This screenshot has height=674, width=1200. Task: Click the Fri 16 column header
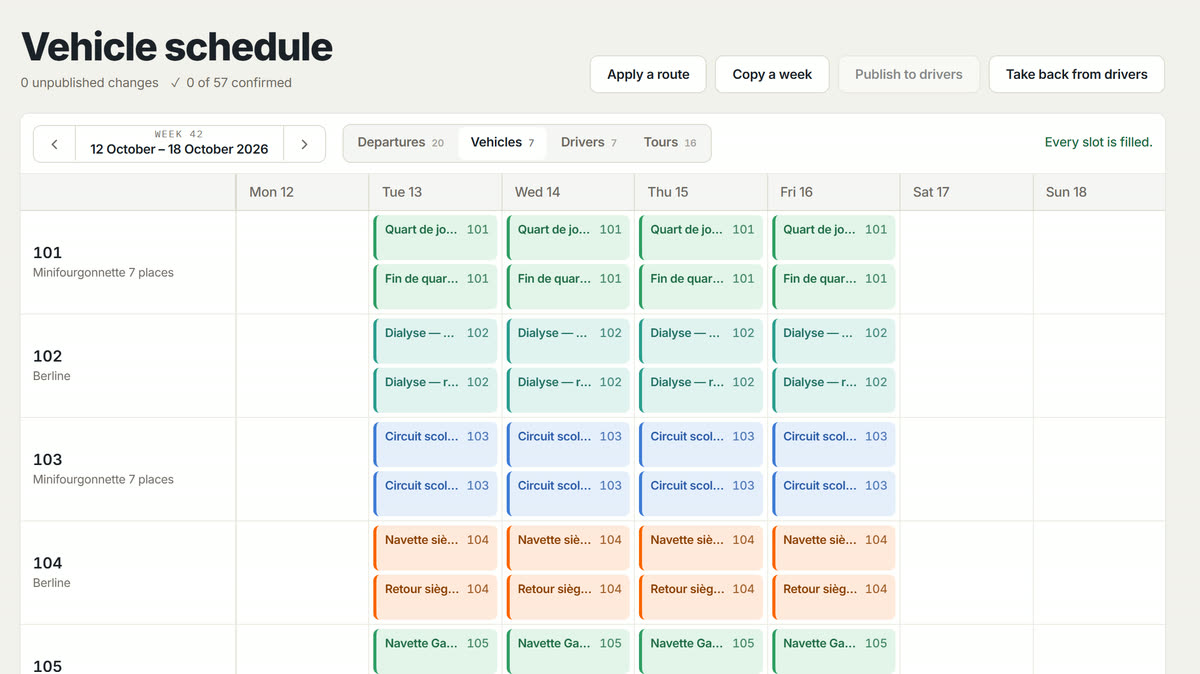(x=833, y=192)
